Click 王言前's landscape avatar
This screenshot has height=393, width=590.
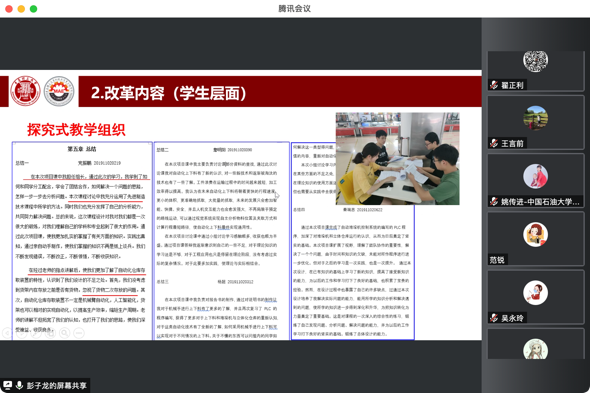[x=535, y=118]
